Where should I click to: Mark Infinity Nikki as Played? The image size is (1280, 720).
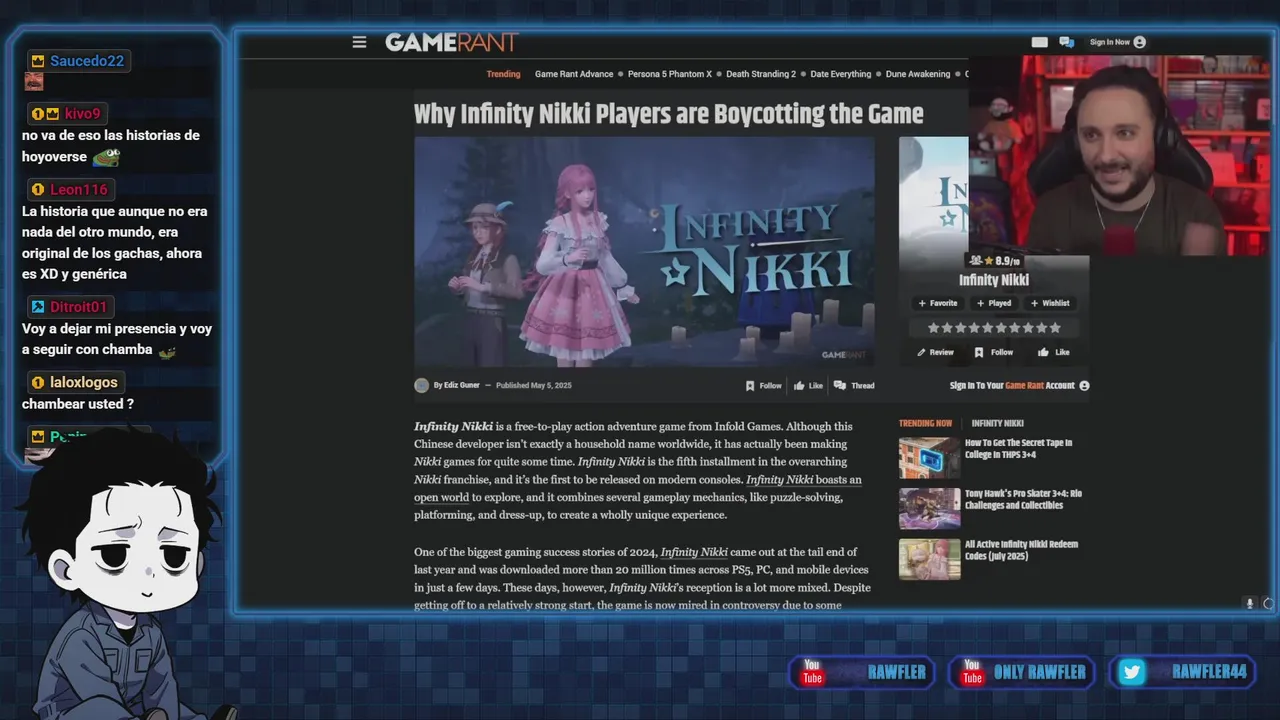tap(994, 303)
